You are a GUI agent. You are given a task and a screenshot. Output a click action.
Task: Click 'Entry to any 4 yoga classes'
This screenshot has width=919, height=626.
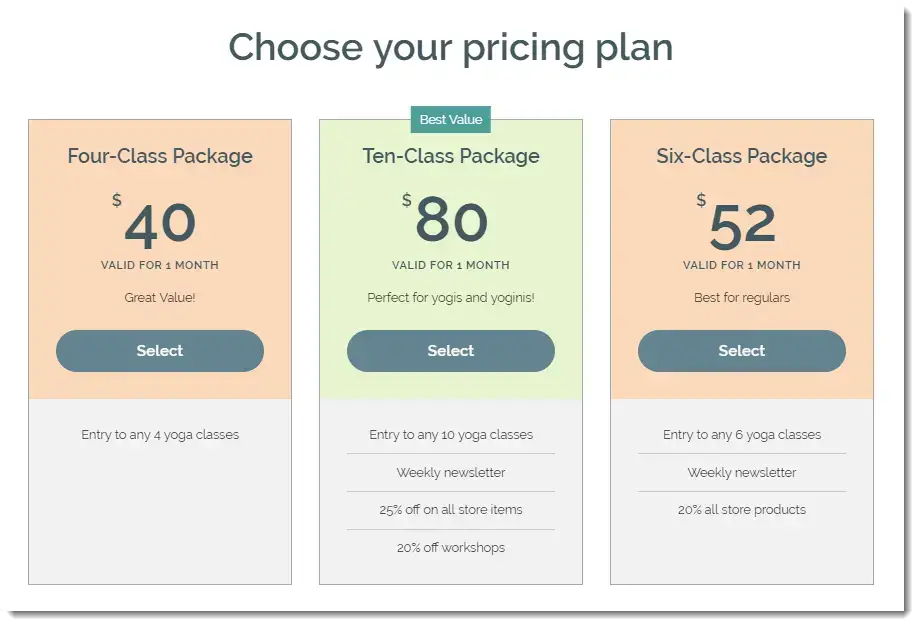coord(160,435)
